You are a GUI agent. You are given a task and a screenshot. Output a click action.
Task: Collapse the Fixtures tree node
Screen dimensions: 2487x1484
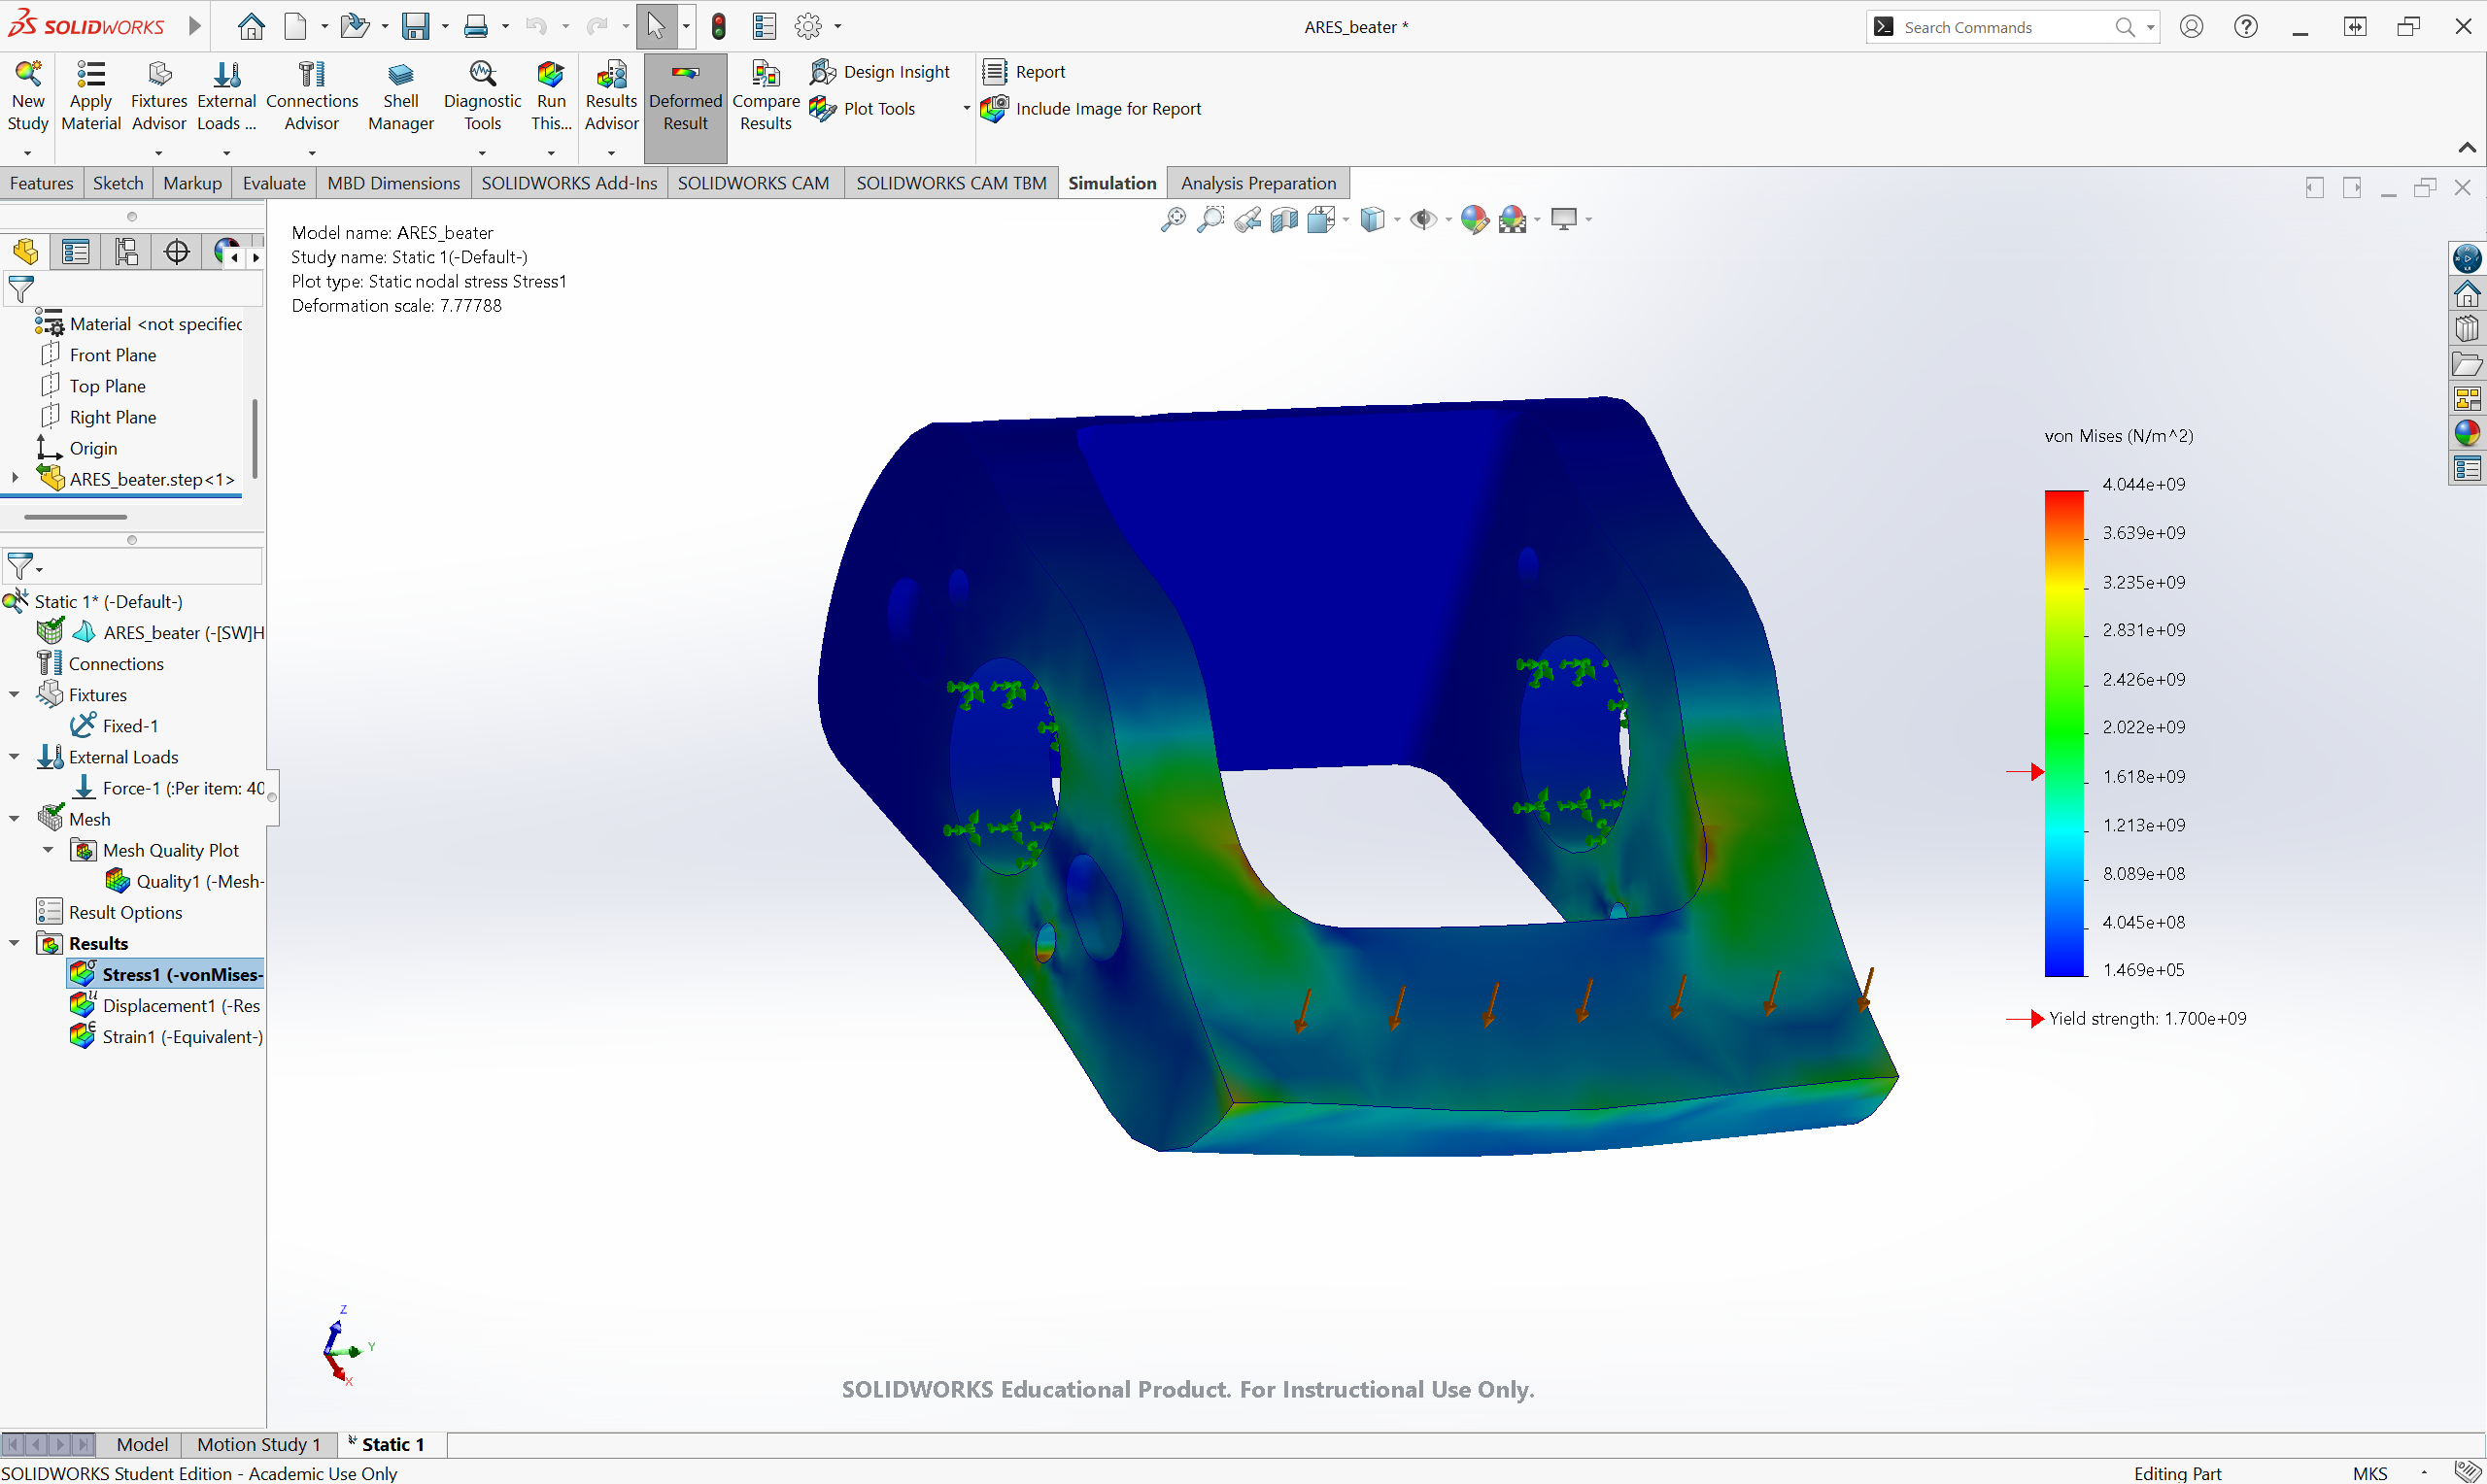tap(14, 694)
